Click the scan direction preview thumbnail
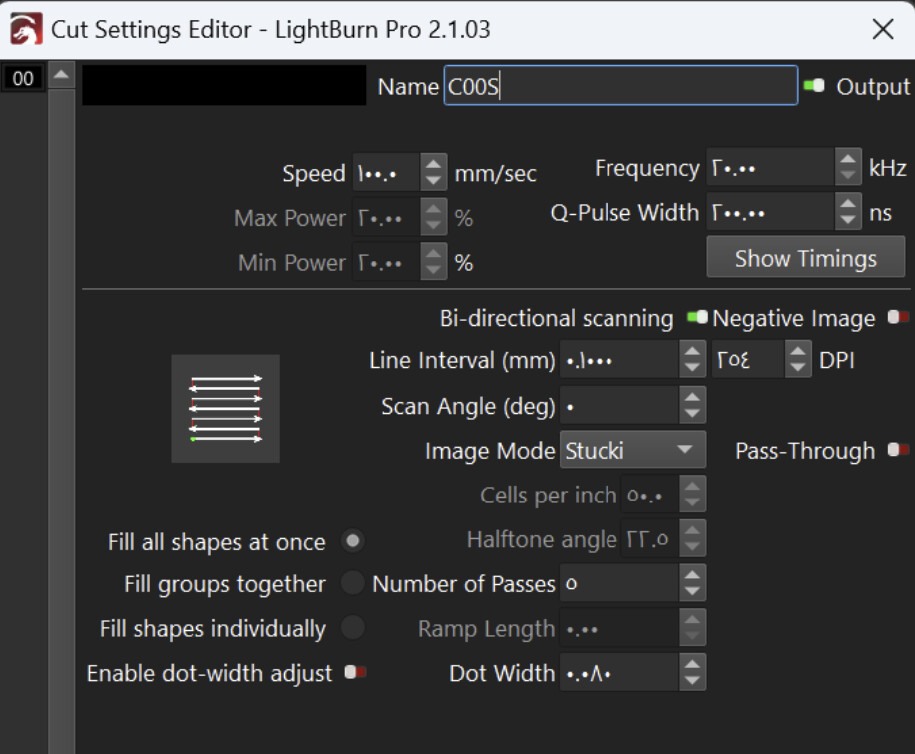This screenshot has width=915, height=754. click(225, 409)
